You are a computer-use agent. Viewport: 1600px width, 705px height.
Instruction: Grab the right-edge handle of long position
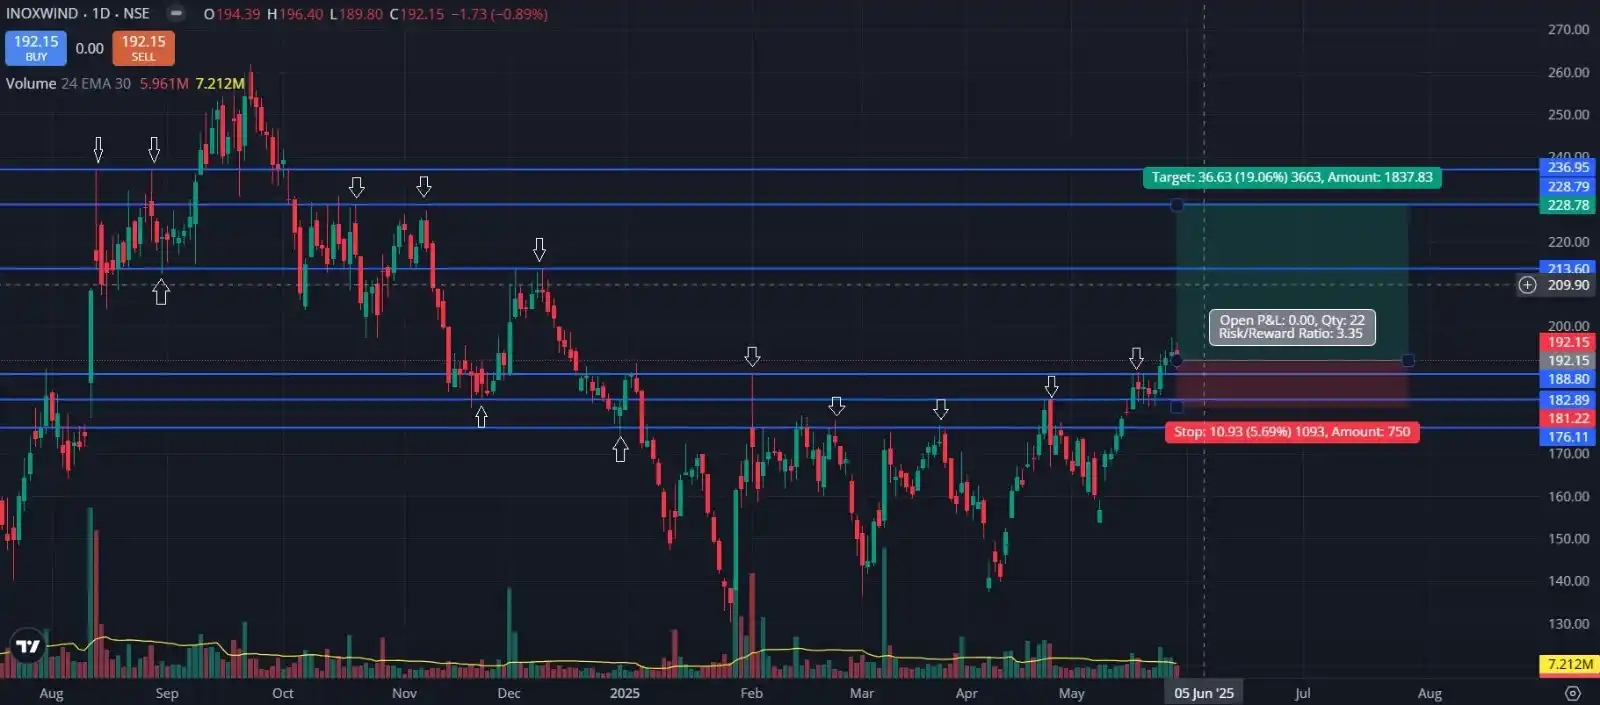(x=1408, y=360)
